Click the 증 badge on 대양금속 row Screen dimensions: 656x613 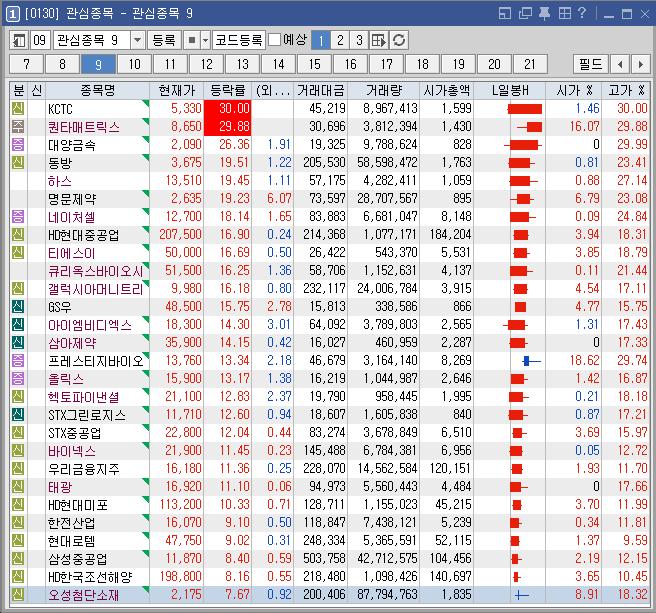click(18, 144)
